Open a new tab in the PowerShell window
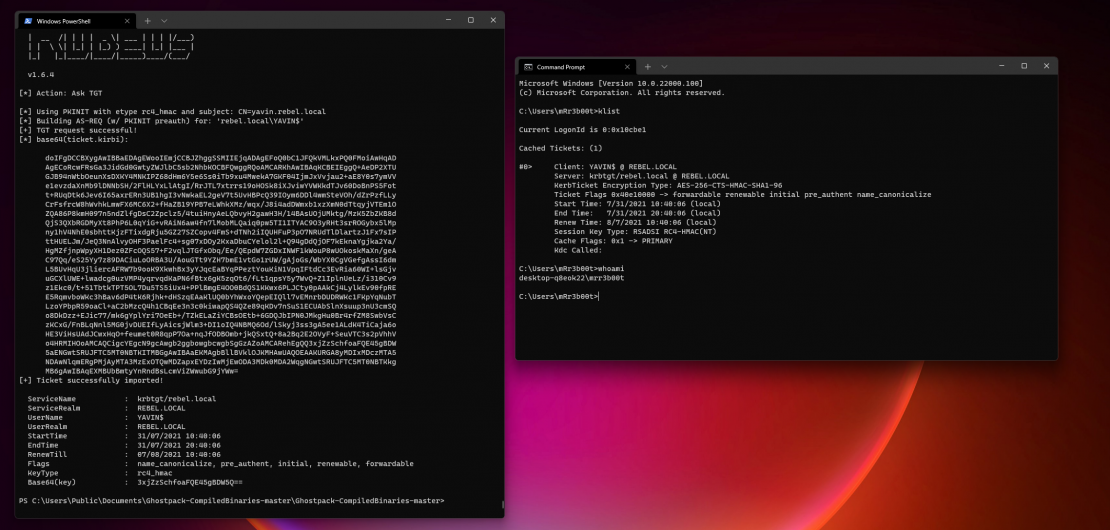The width and height of the screenshot is (1110, 530). point(148,20)
